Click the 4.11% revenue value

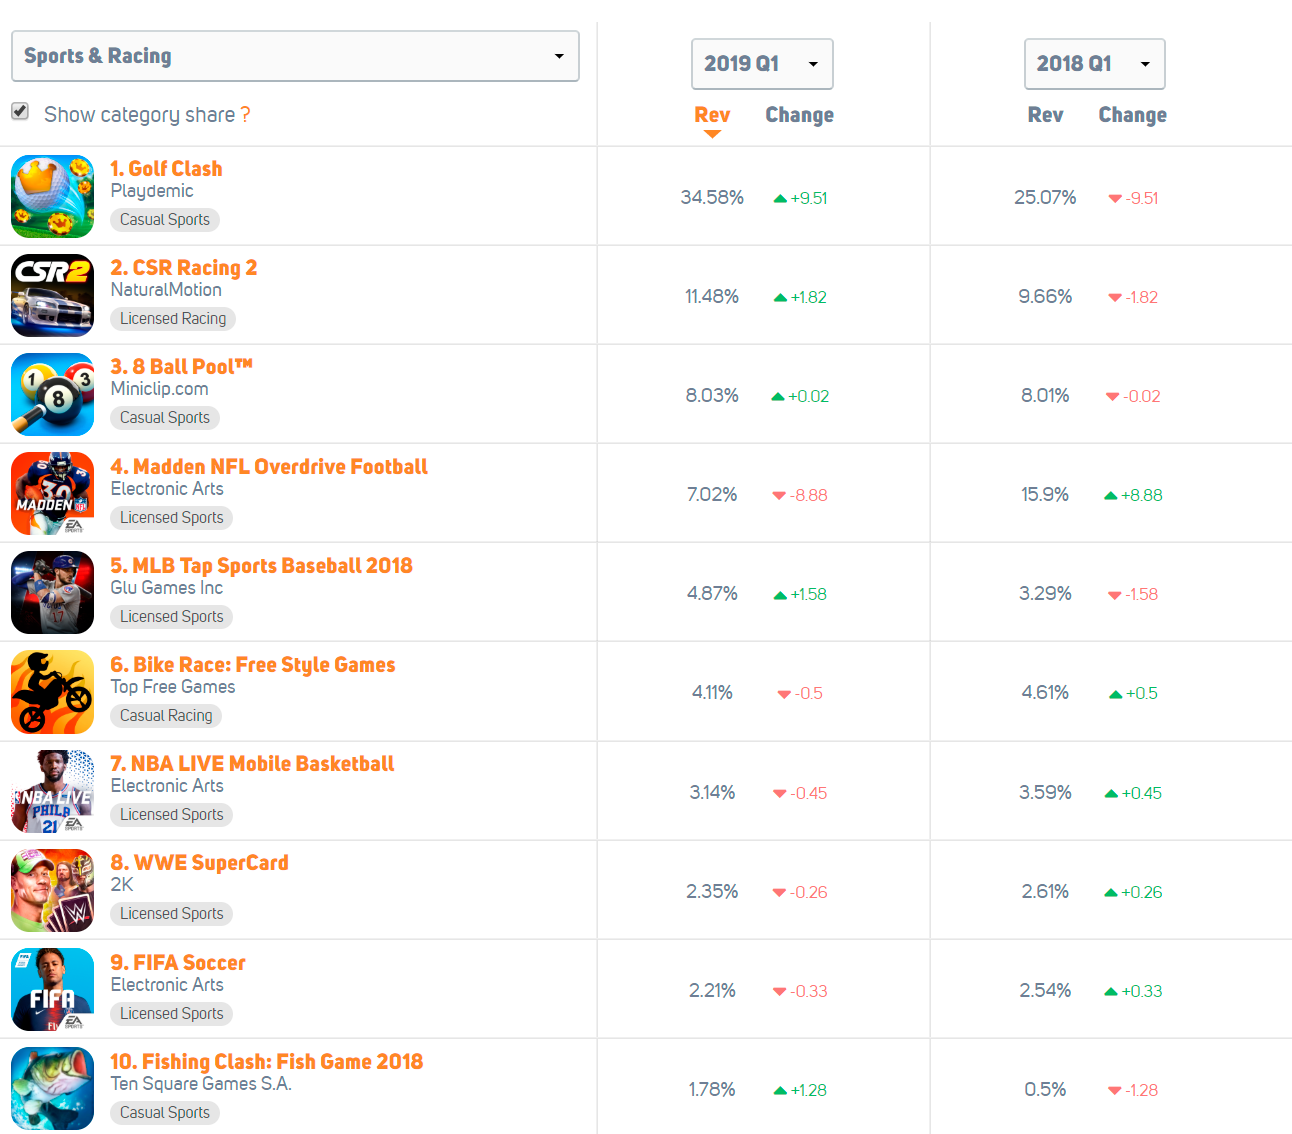pos(712,693)
